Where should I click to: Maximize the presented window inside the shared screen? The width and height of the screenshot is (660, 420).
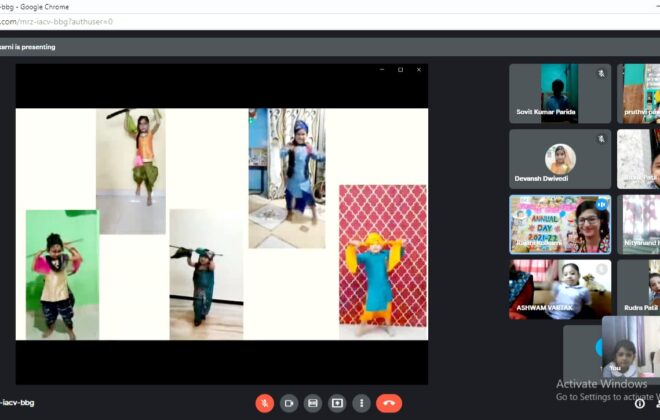pyautogui.click(x=400, y=70)
